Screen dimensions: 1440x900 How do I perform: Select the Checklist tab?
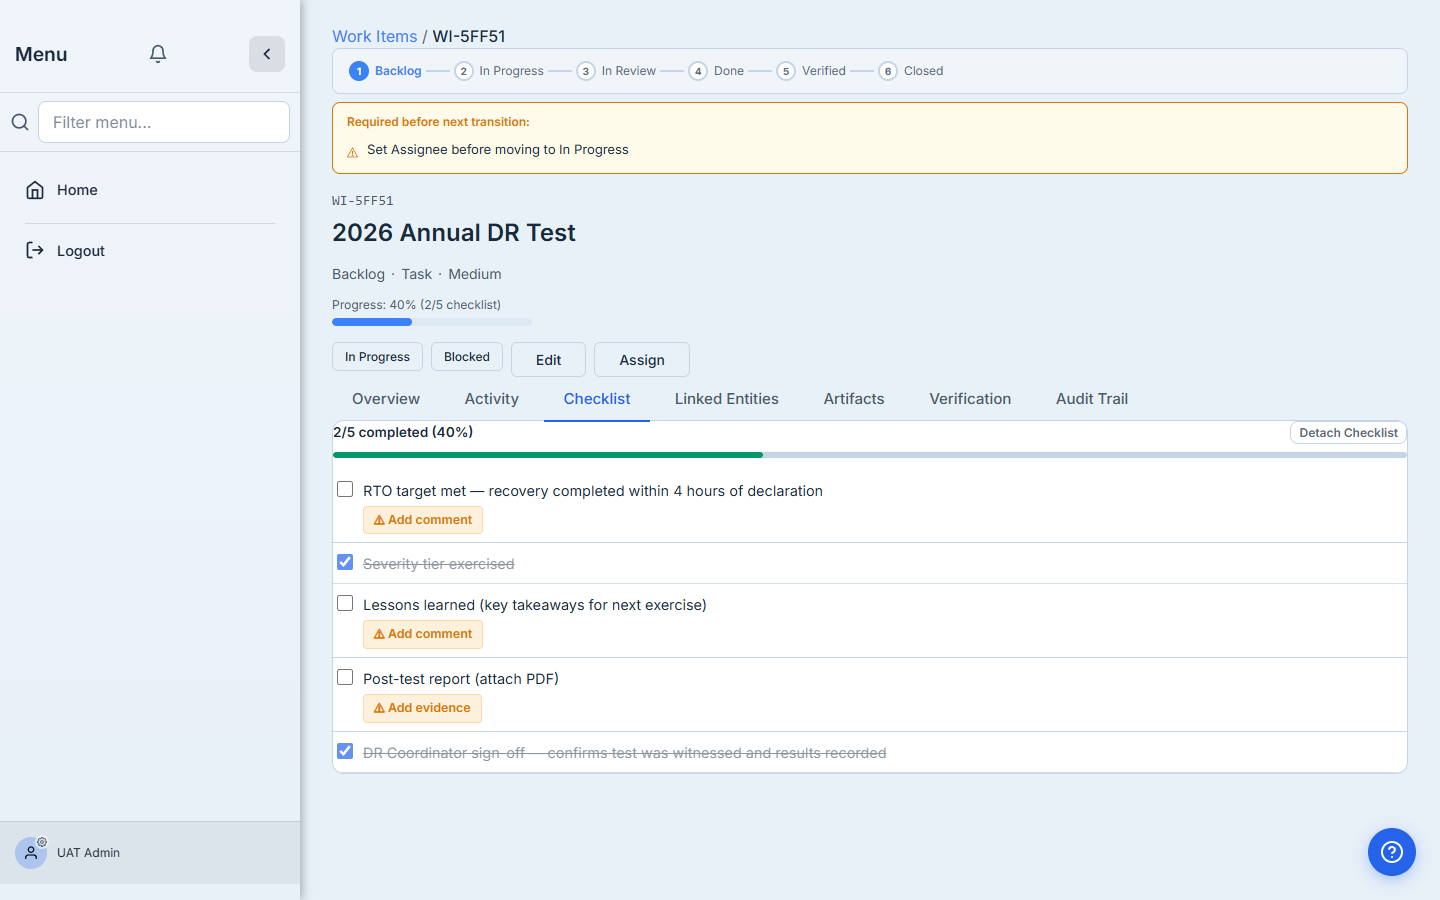point(597,399)
